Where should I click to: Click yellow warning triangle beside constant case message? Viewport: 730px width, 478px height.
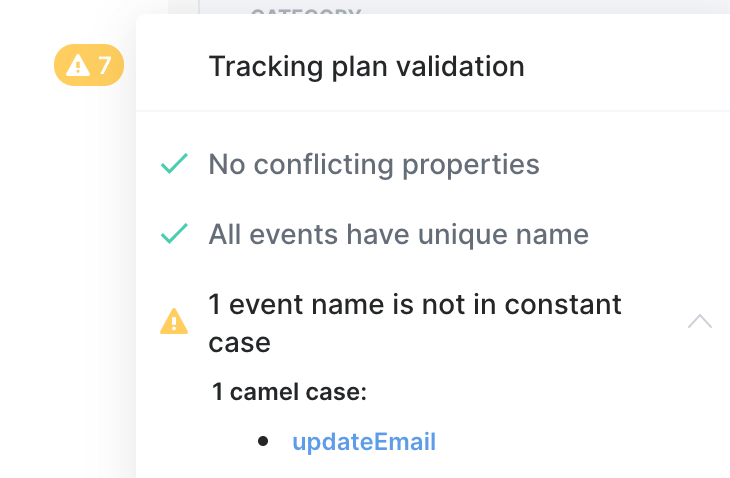[174, 321]
